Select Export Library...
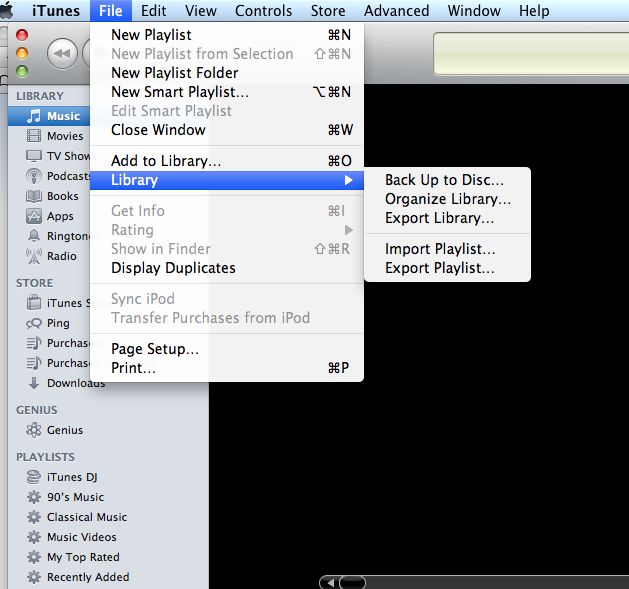This screenshot has height=589, width=629. pyautogui.click(x=447, y=218)
